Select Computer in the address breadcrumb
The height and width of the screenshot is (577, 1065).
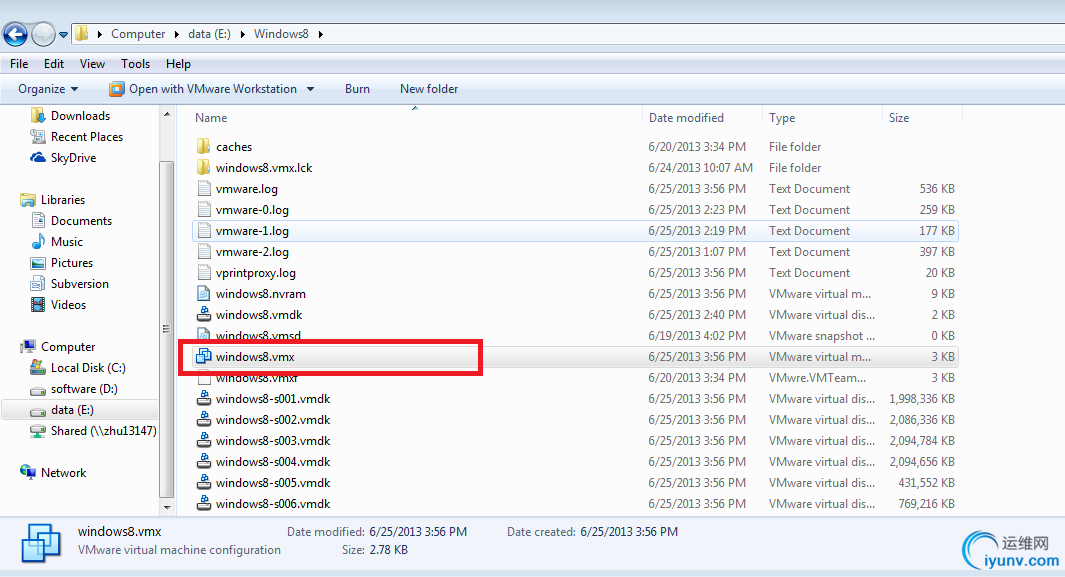click(x=138, y=34)
